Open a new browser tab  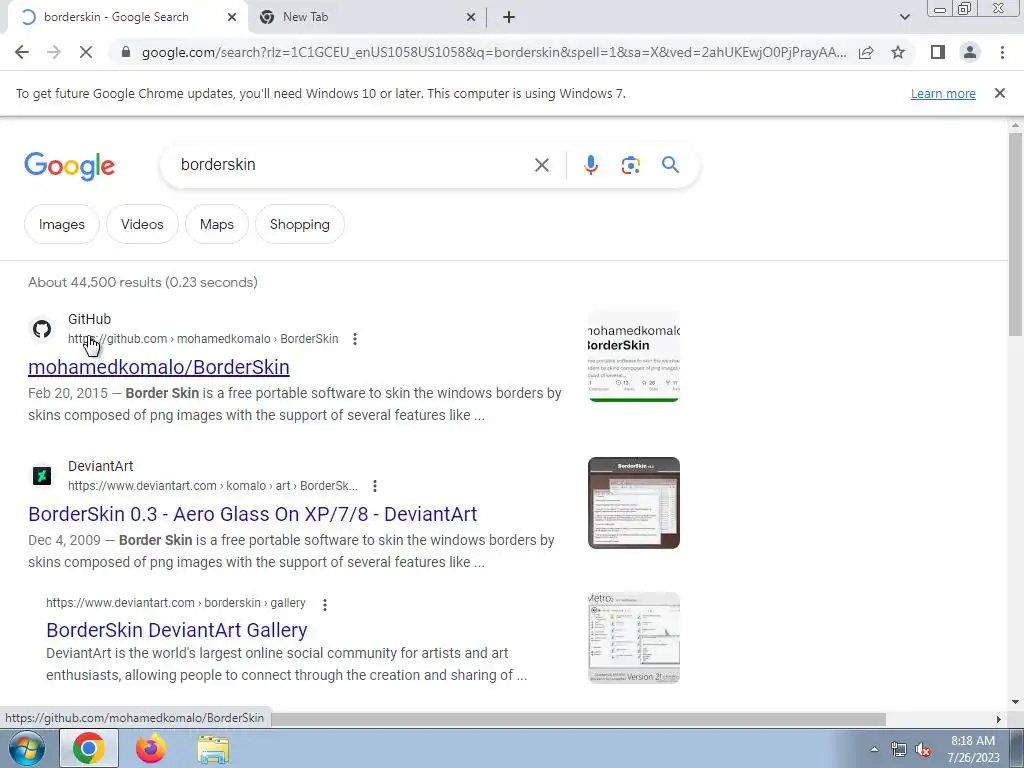pyautogui.click(x=509, y=18)
